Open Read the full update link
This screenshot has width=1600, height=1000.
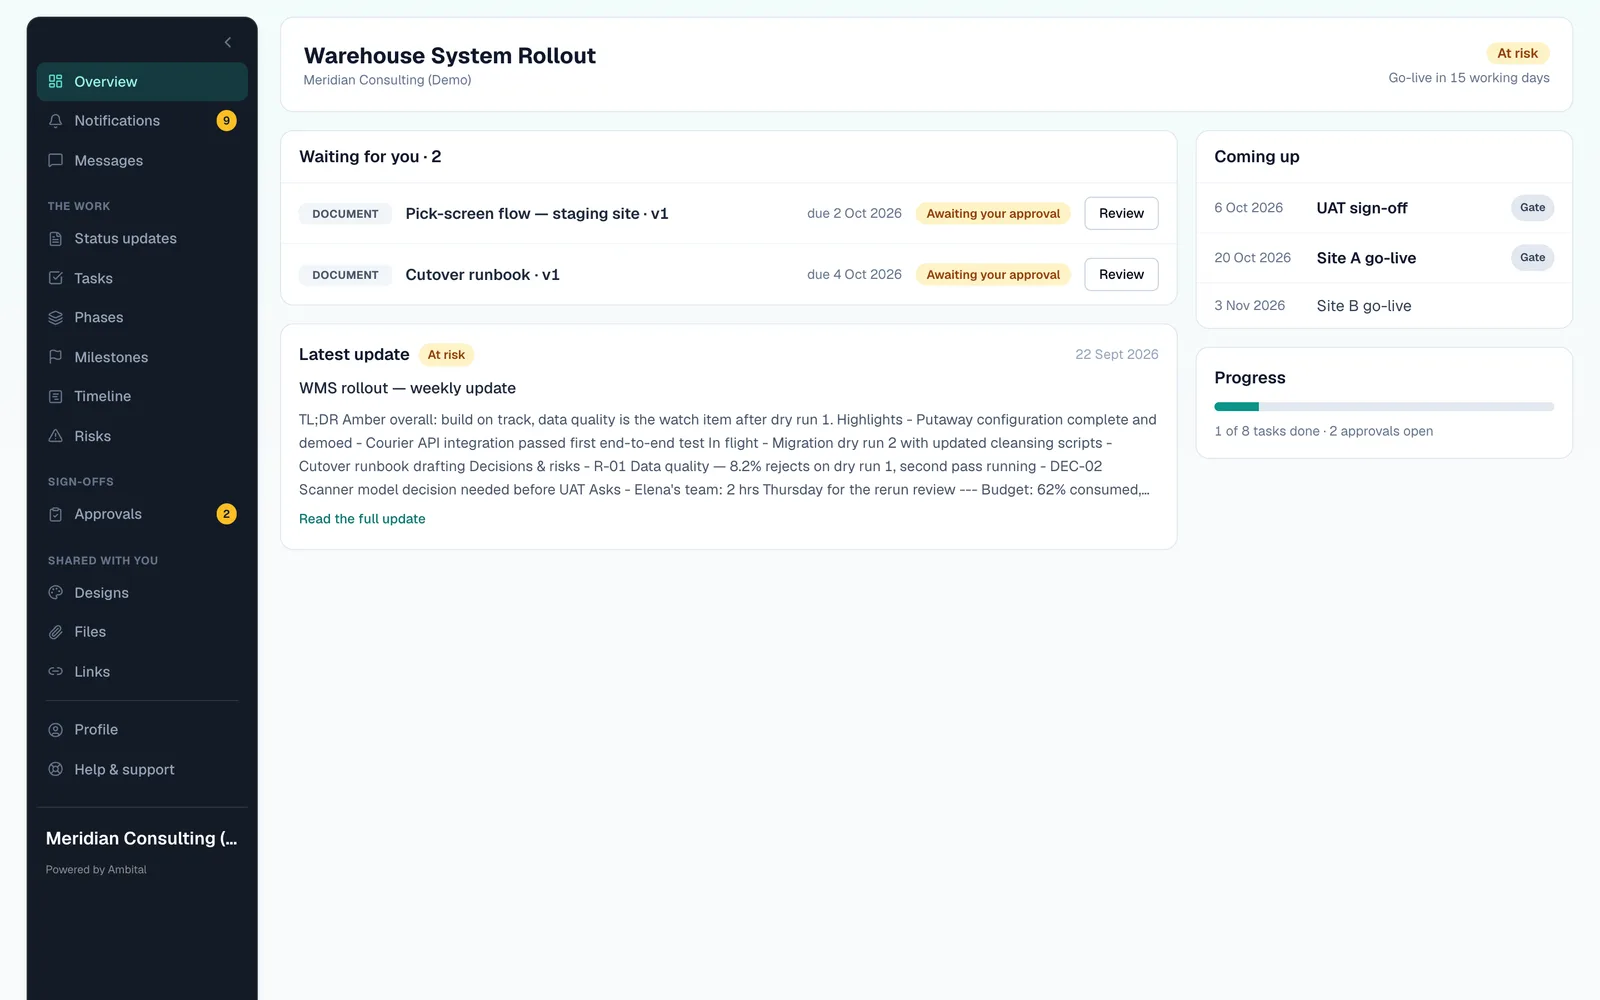click(x=362, y=519)
